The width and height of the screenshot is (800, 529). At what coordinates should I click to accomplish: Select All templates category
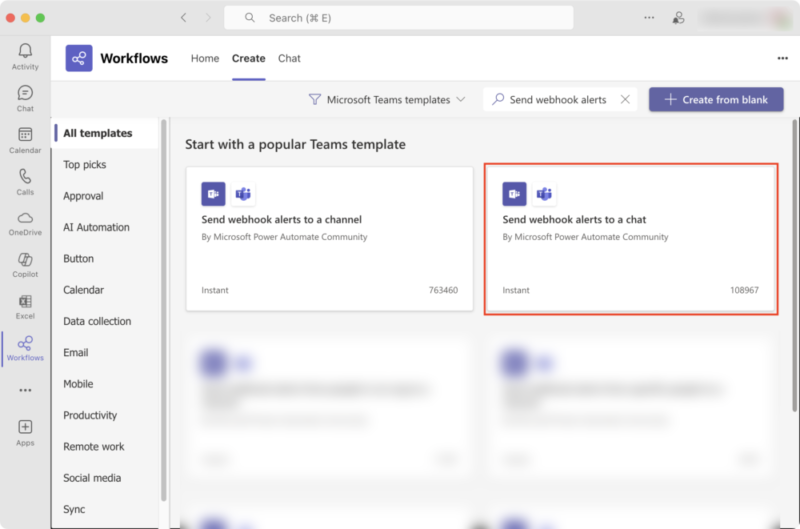click(x=106, y=133)
